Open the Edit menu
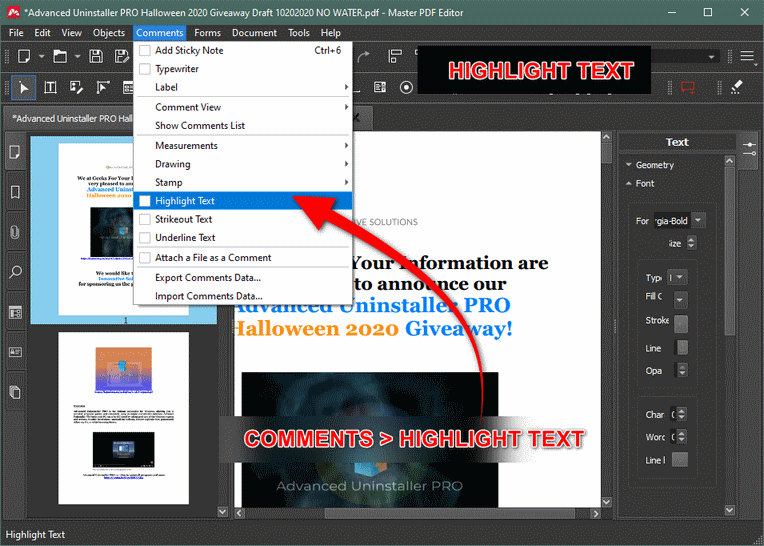The image size is (764, 546). tap(42, 33)
